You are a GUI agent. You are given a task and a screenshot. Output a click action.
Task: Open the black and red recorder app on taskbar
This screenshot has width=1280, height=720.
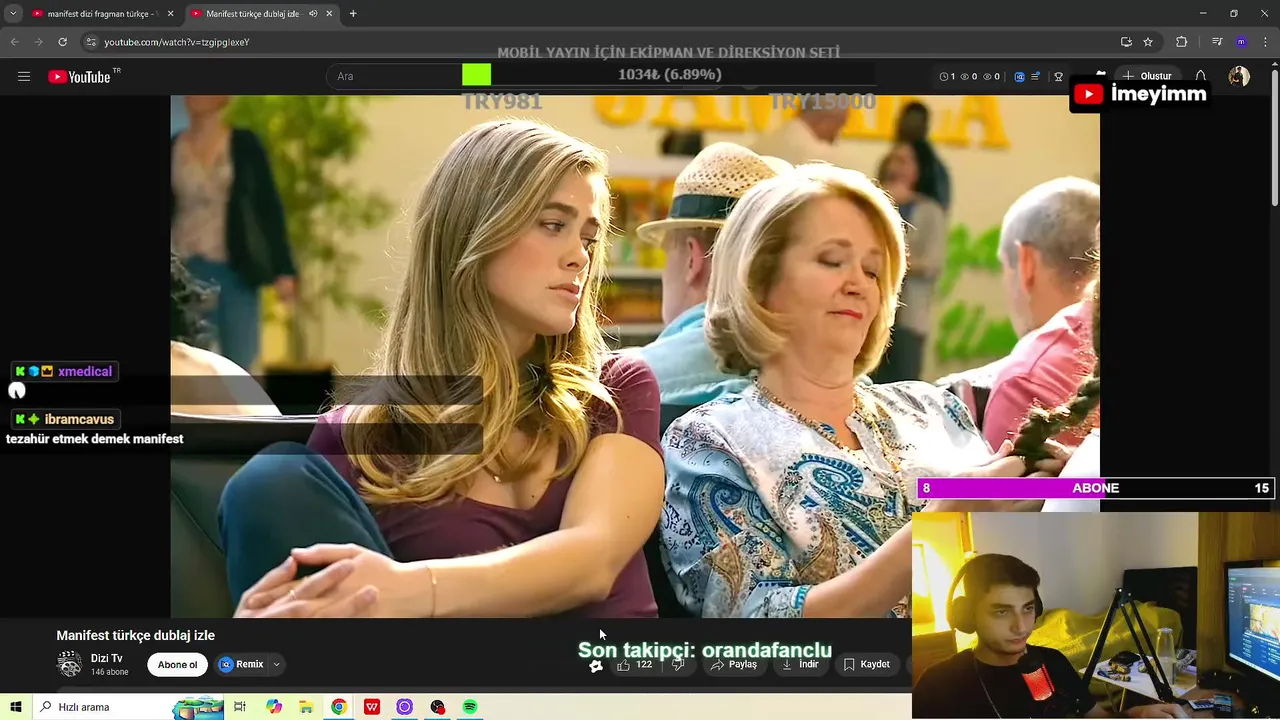pyautogui.click(x=437, y=707)
